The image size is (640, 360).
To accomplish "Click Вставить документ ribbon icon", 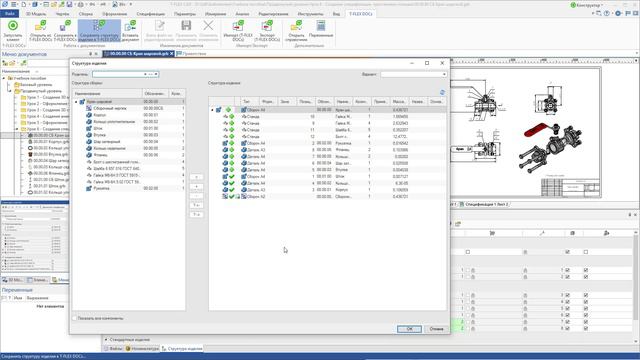I will (130, 26).
